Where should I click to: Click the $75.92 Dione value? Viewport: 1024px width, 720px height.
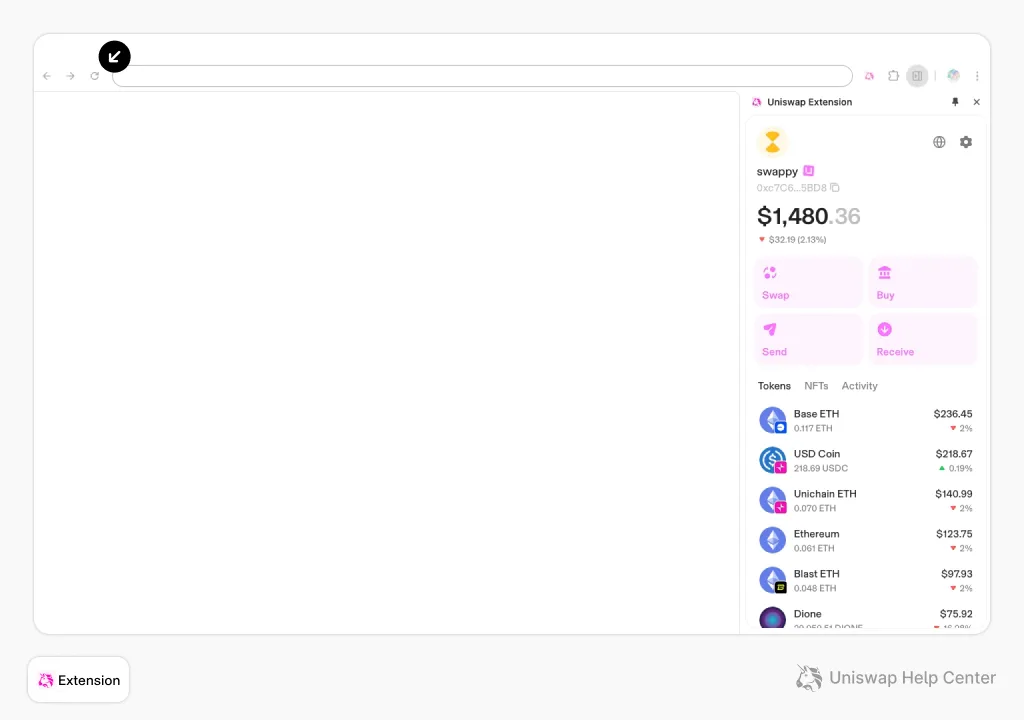coord(956,614)
